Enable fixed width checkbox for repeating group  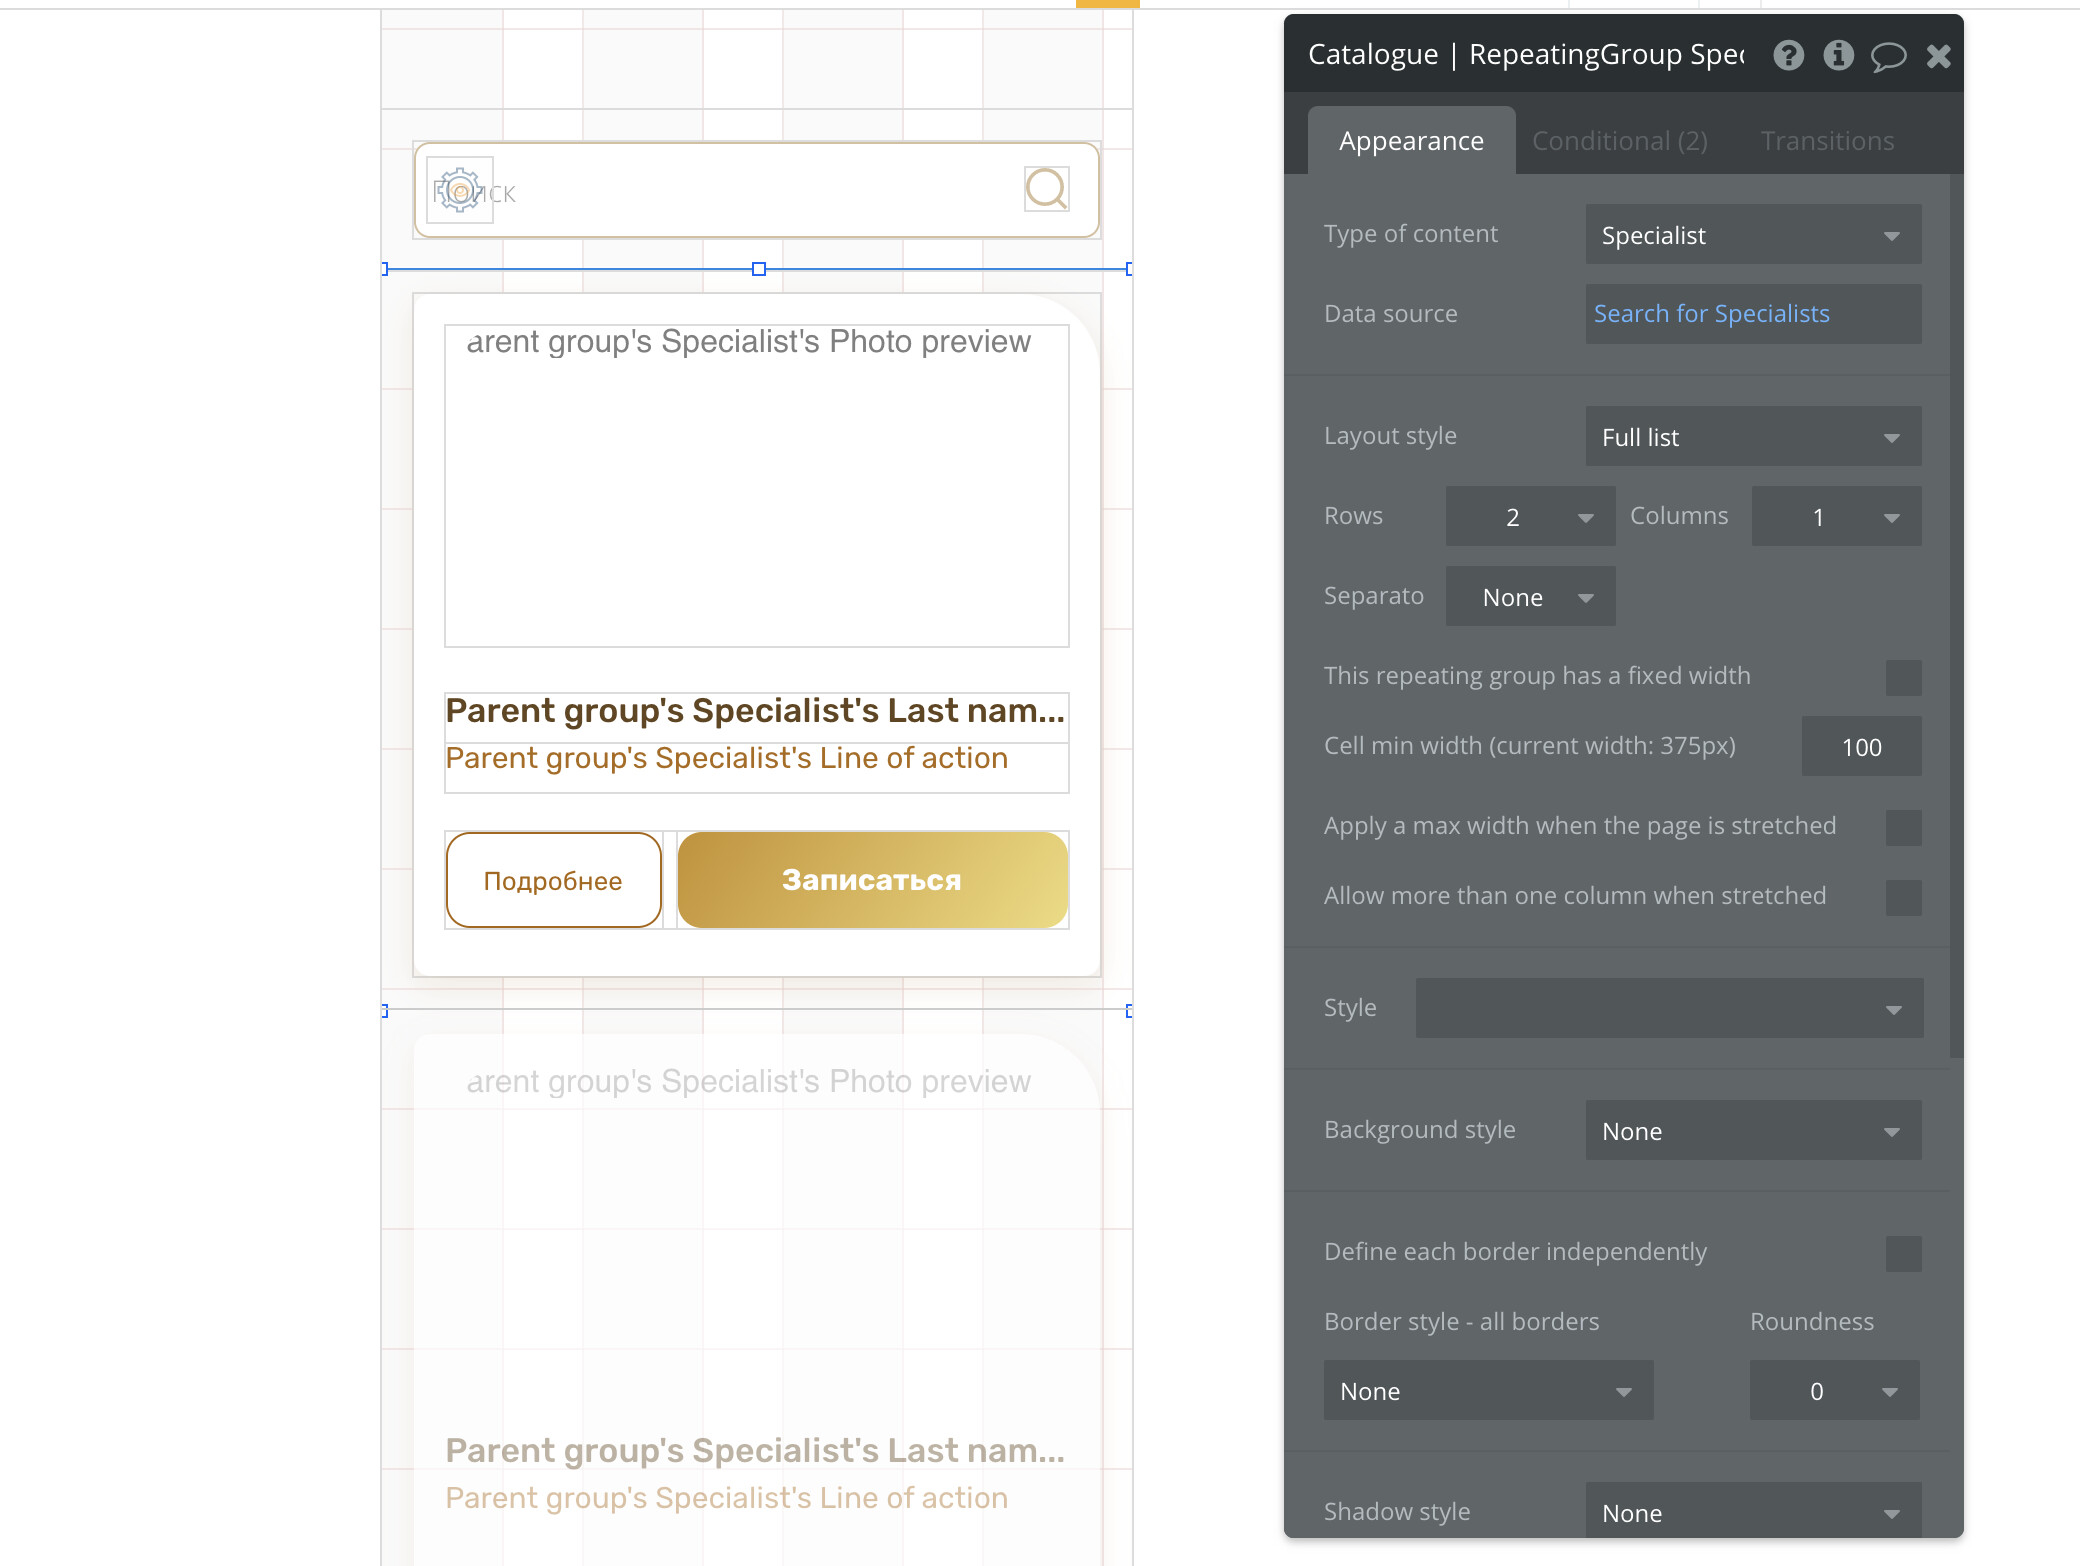[1903, 677]
